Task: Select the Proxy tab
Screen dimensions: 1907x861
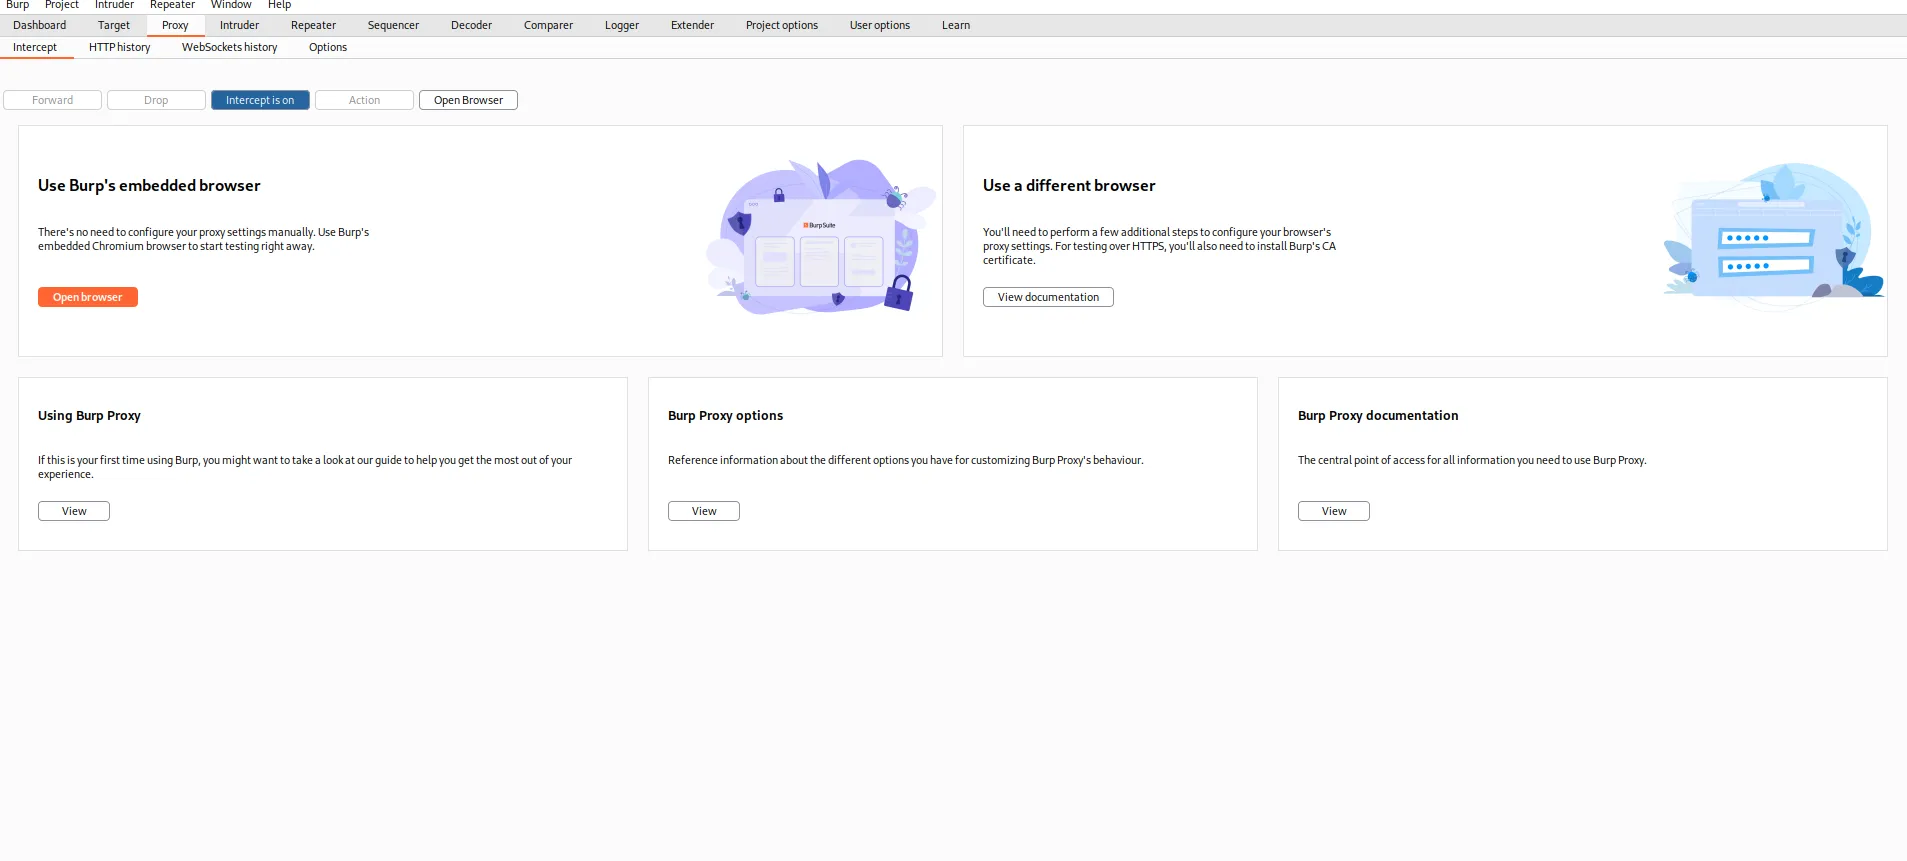Action: (175, 25)
